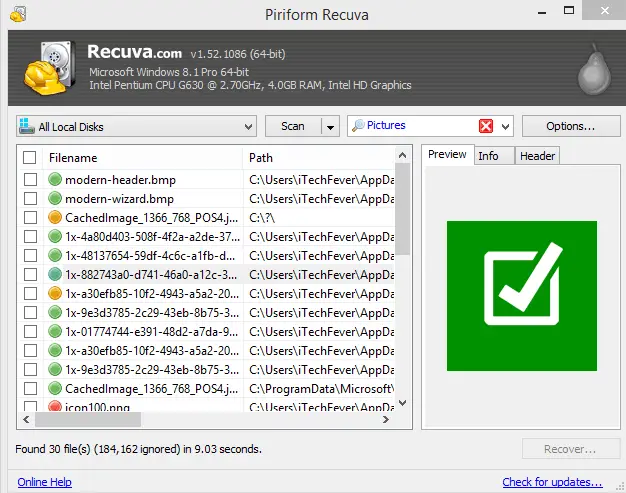Click the Found 30 file(s) status text
The image size is (626, 493).
click(138, 449)
